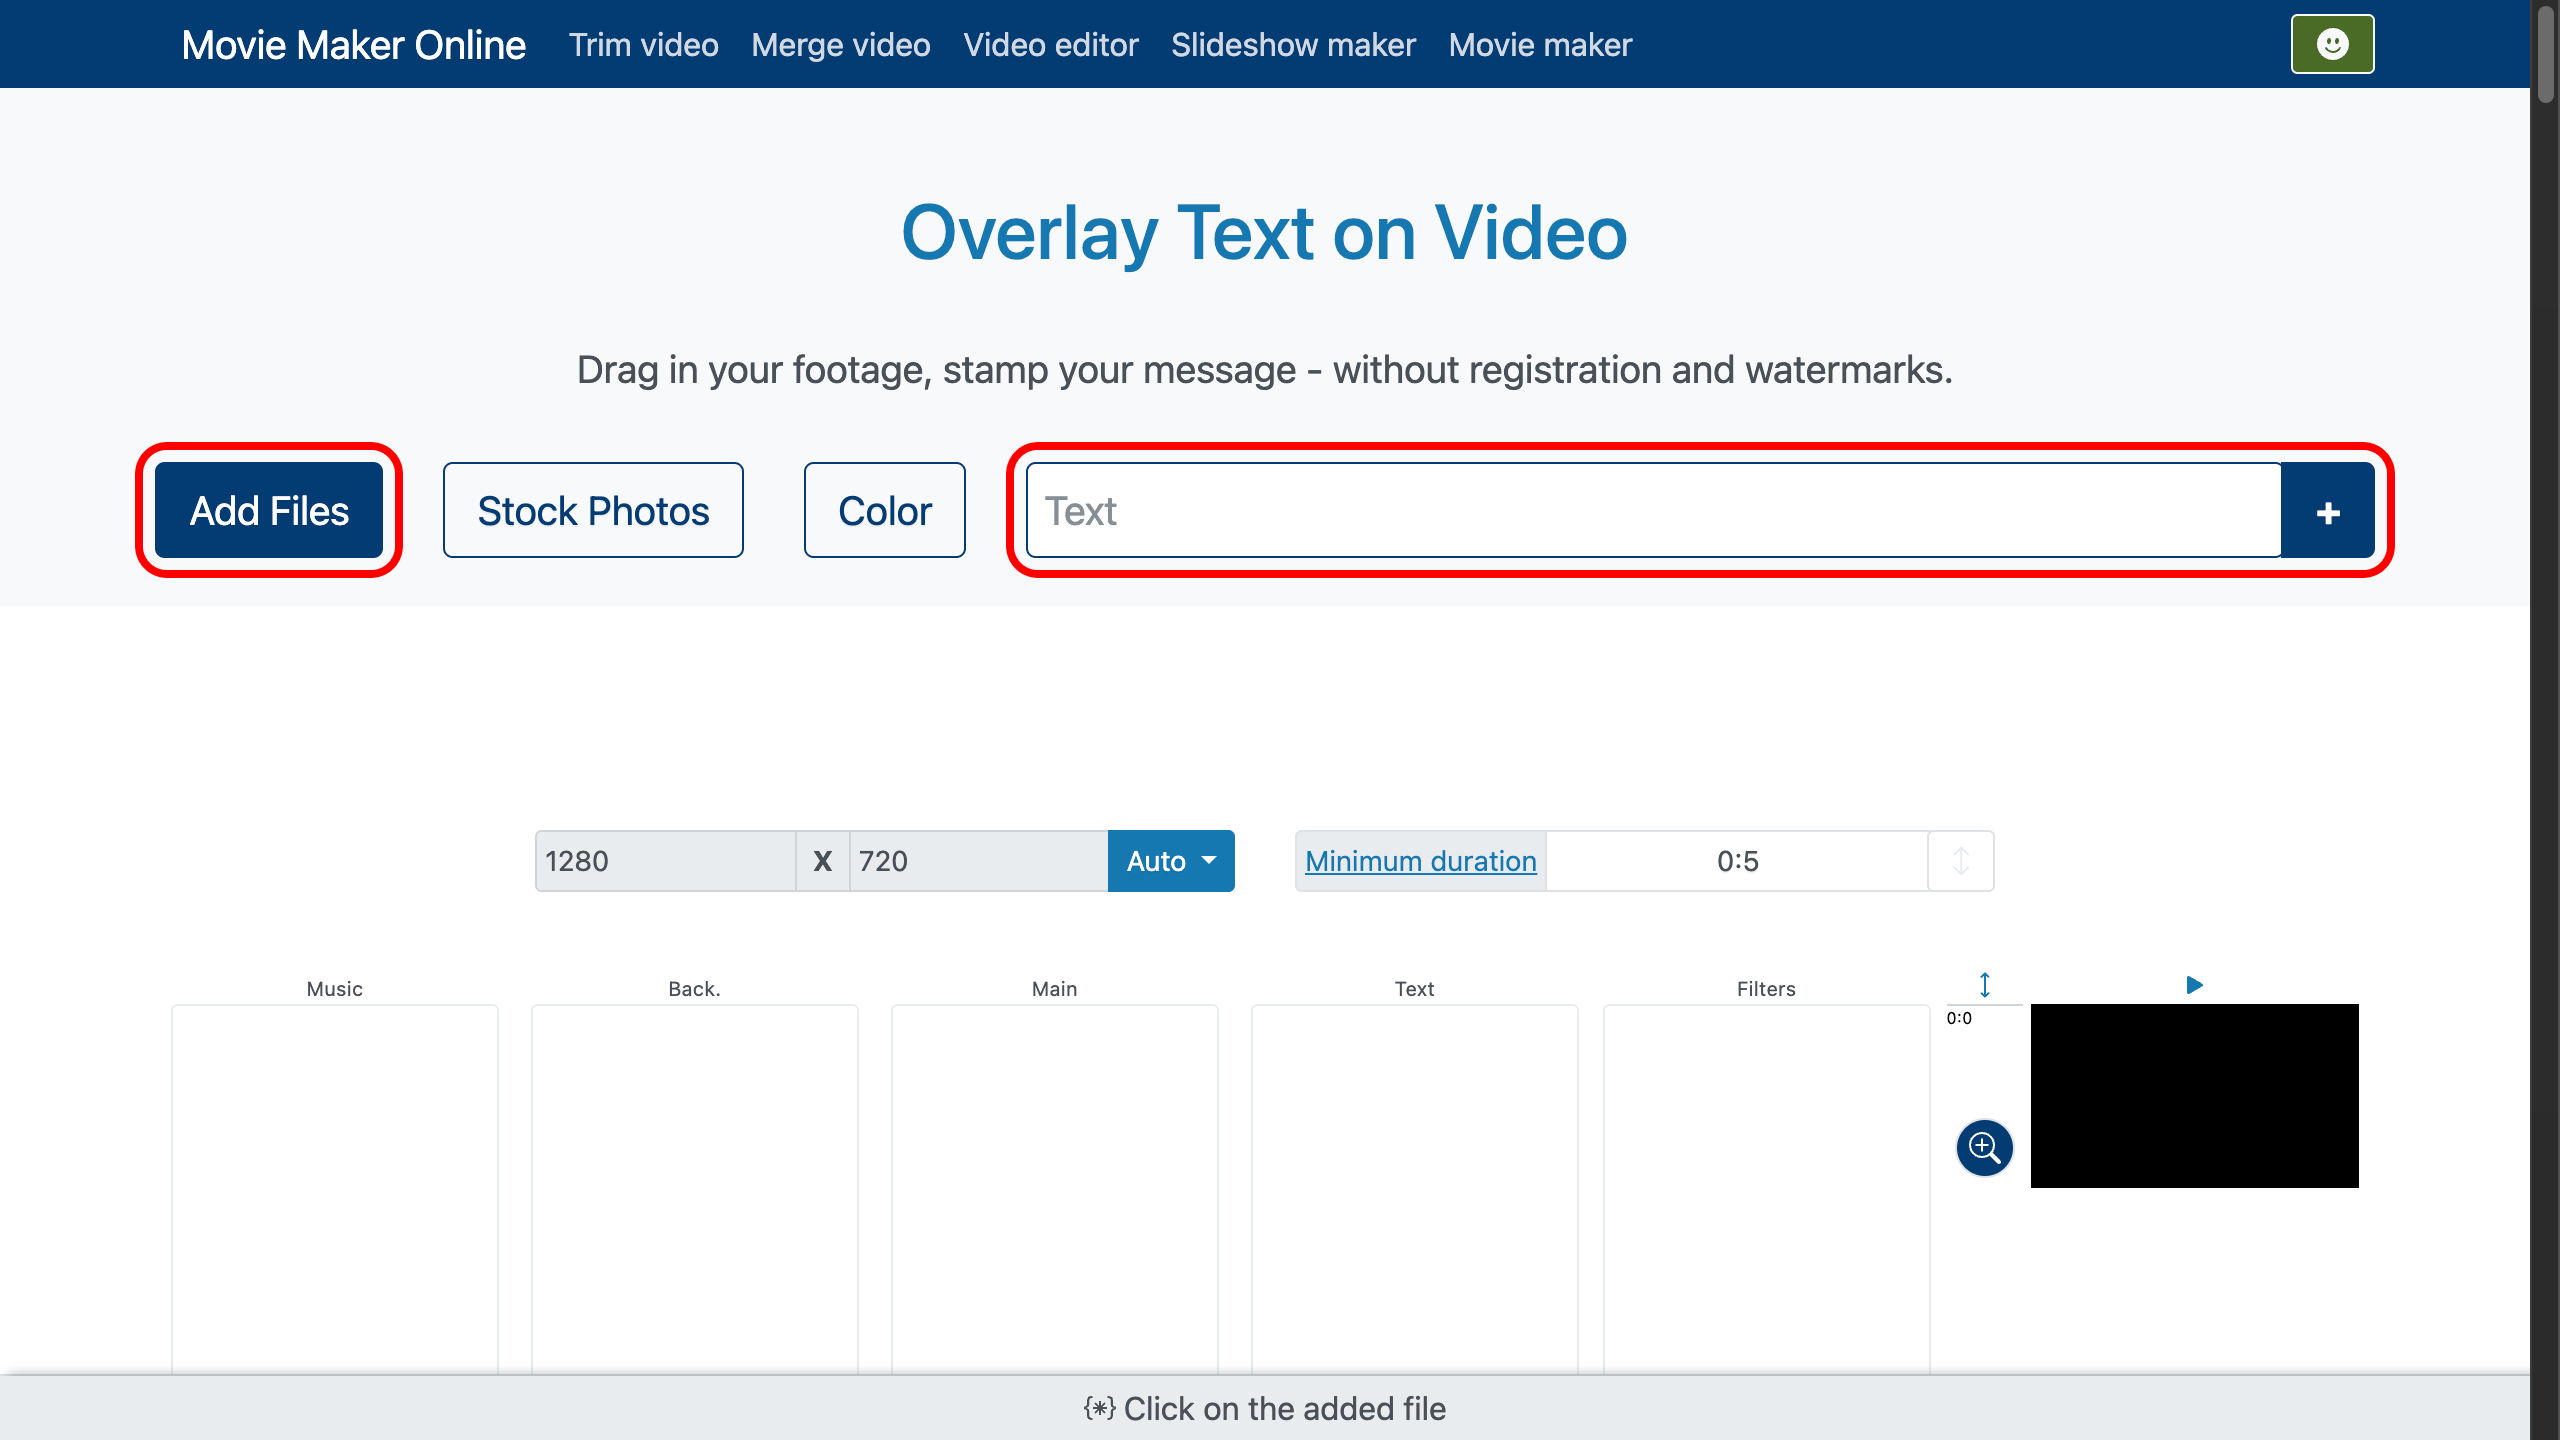This screenshot has width=2560, height=1440.
Task: Open the Stock Photos browser
Action: tap(592, 509)
